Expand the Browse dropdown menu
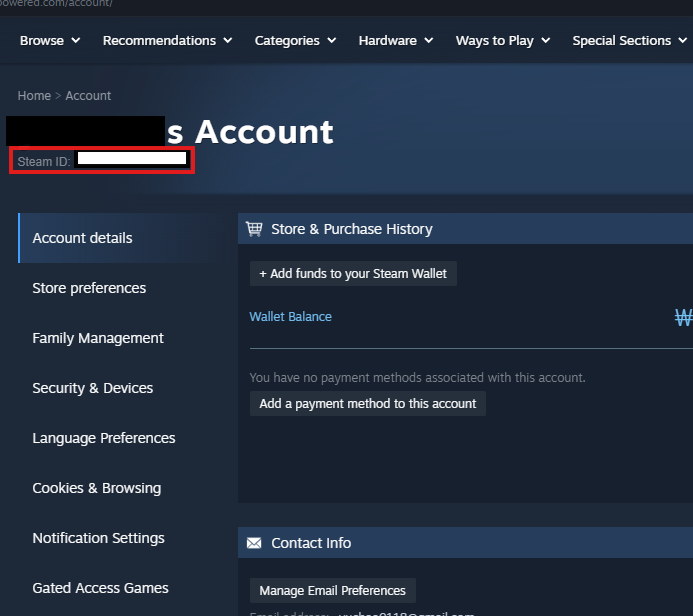 [50, 41]
